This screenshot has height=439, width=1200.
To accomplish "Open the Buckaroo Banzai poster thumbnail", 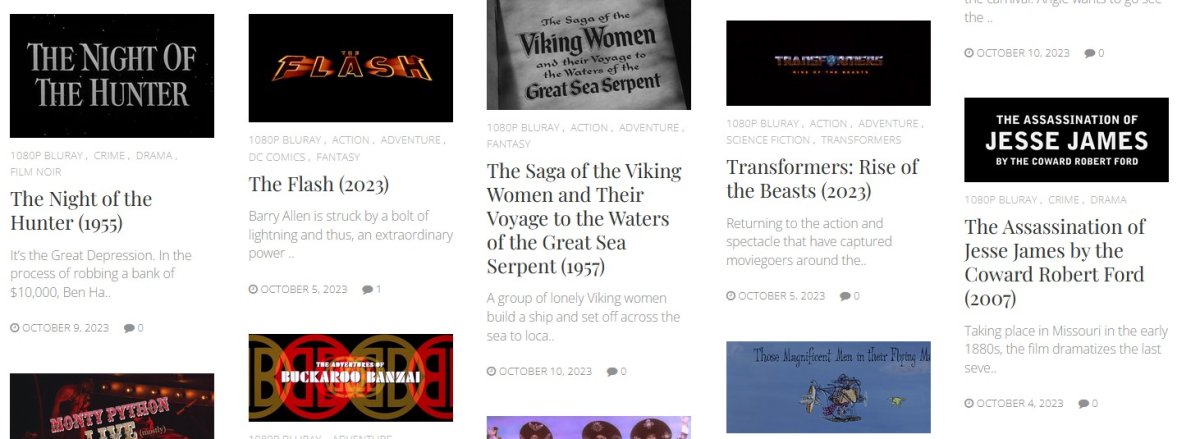I will [351, 378].
